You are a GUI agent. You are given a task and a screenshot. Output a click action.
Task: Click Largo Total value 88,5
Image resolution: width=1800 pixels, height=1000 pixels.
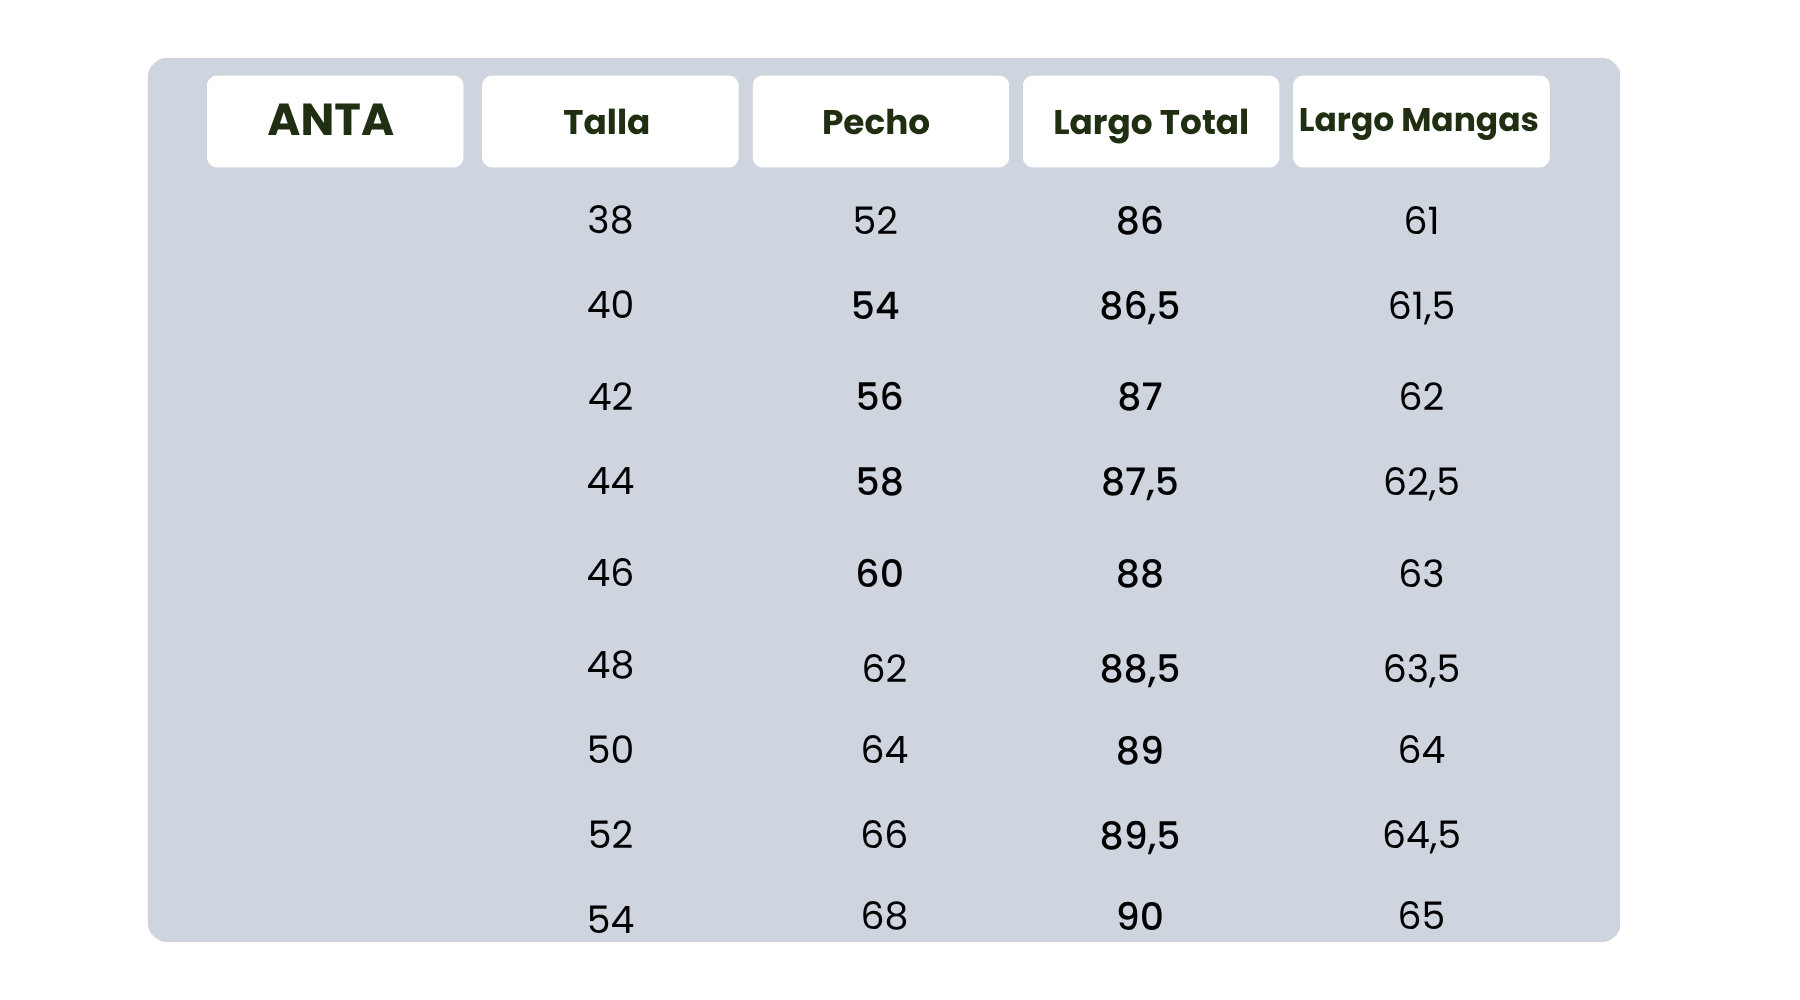(1139, 668)
